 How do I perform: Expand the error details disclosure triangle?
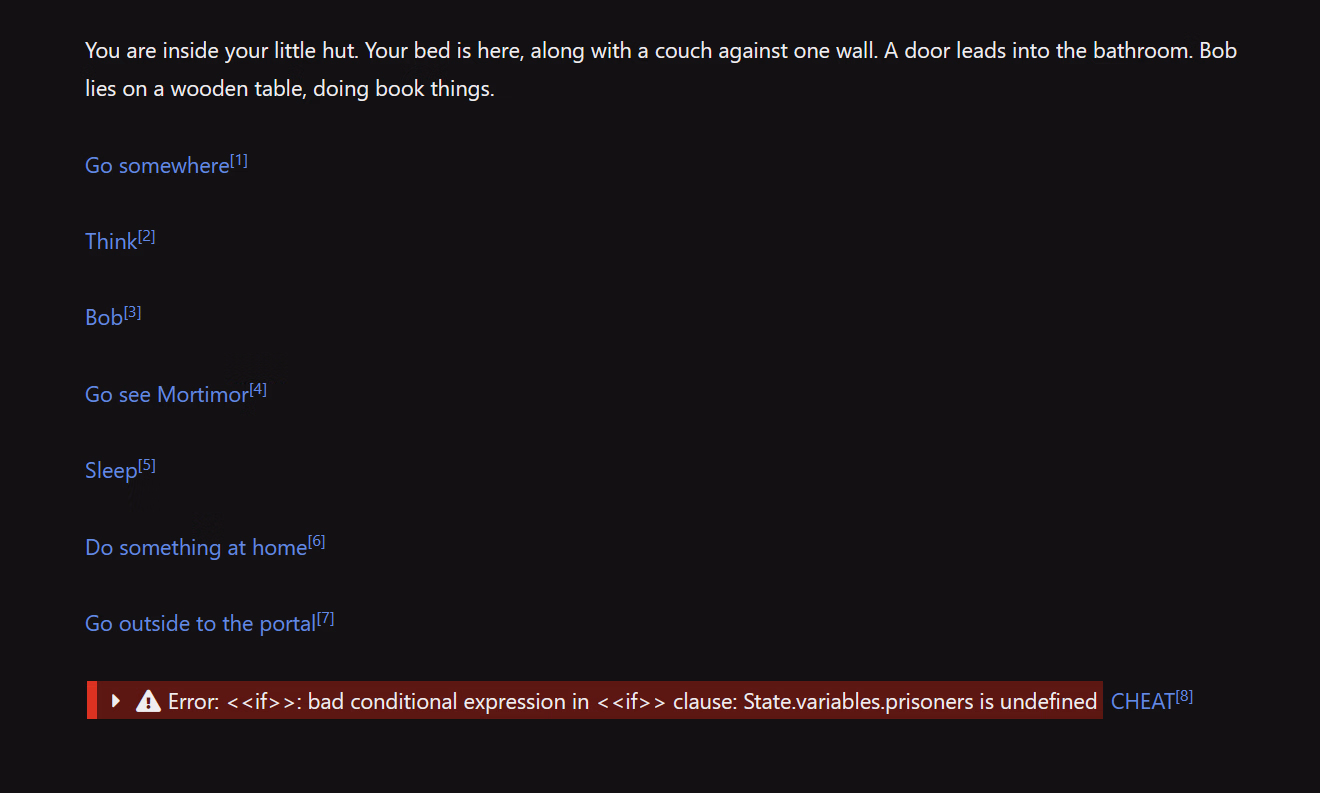[x=116, y=701]
